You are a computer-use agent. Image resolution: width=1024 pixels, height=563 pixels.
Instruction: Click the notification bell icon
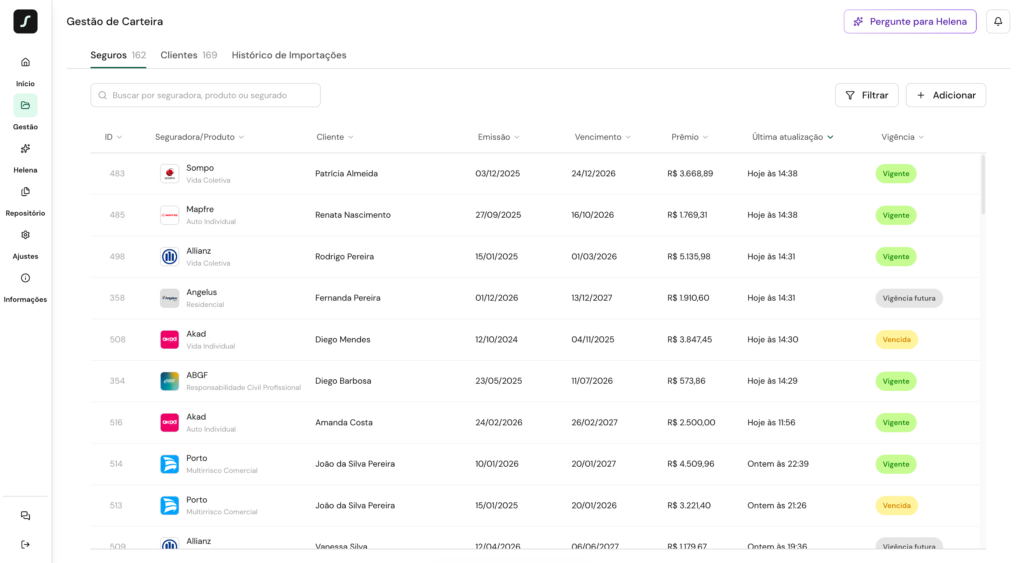997,21
